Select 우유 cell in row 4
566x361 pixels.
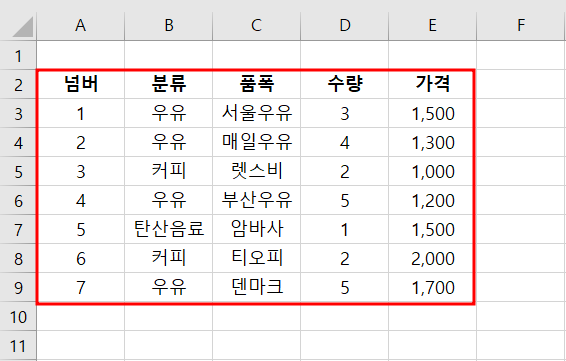point(169,142)
